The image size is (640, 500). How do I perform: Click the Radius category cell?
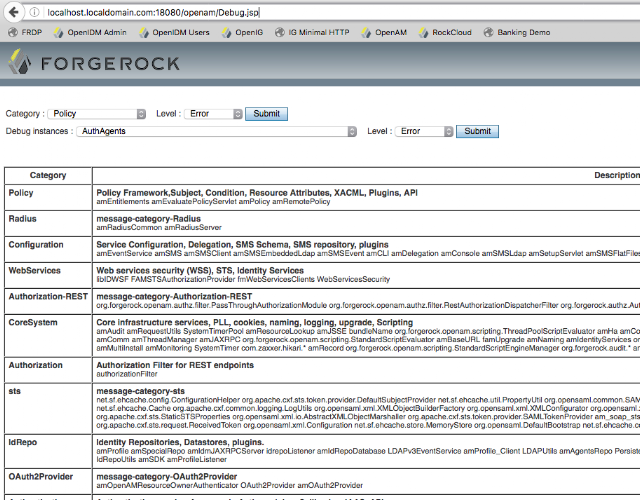[x=48, y=223]
